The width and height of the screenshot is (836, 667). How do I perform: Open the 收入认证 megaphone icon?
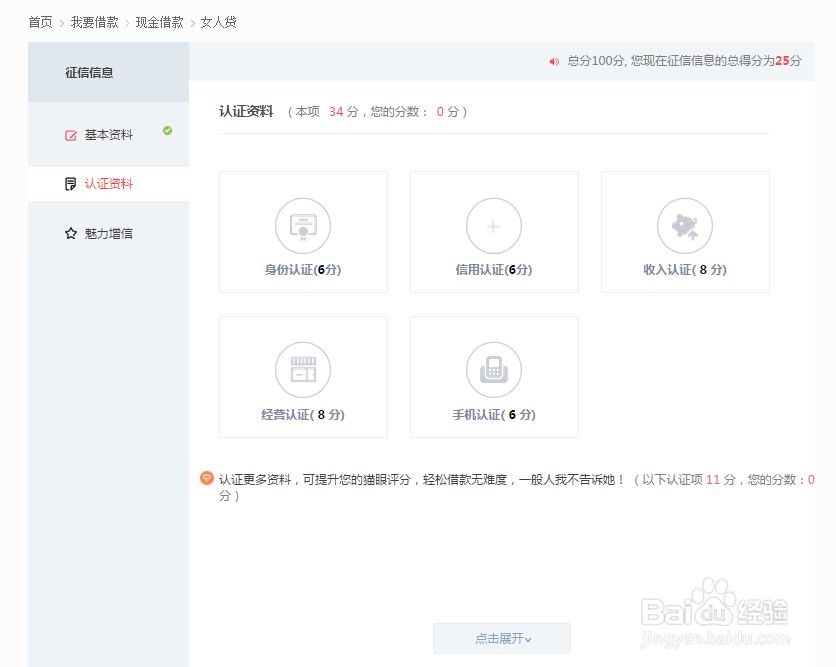coord(684,225)
